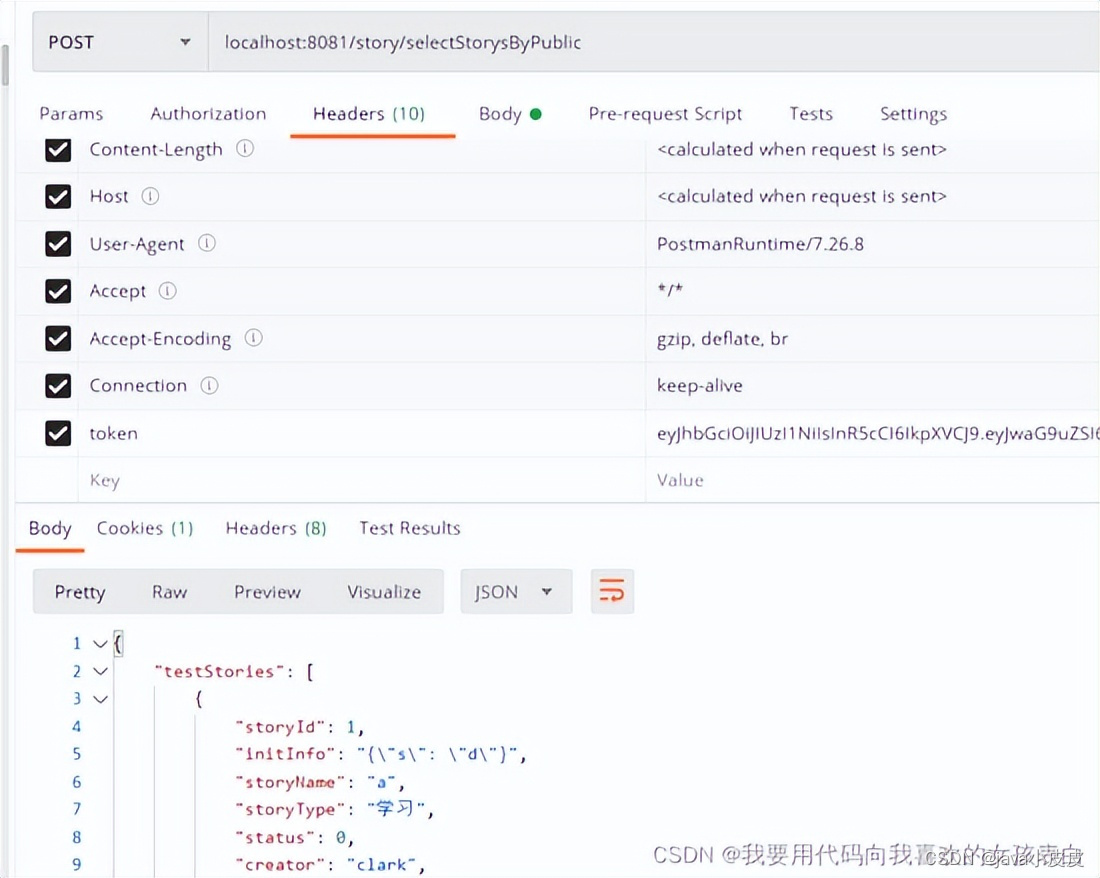This screenshot has width=1100, height=878.
Task: Open the Test Results tab
Action: (410, 528)
